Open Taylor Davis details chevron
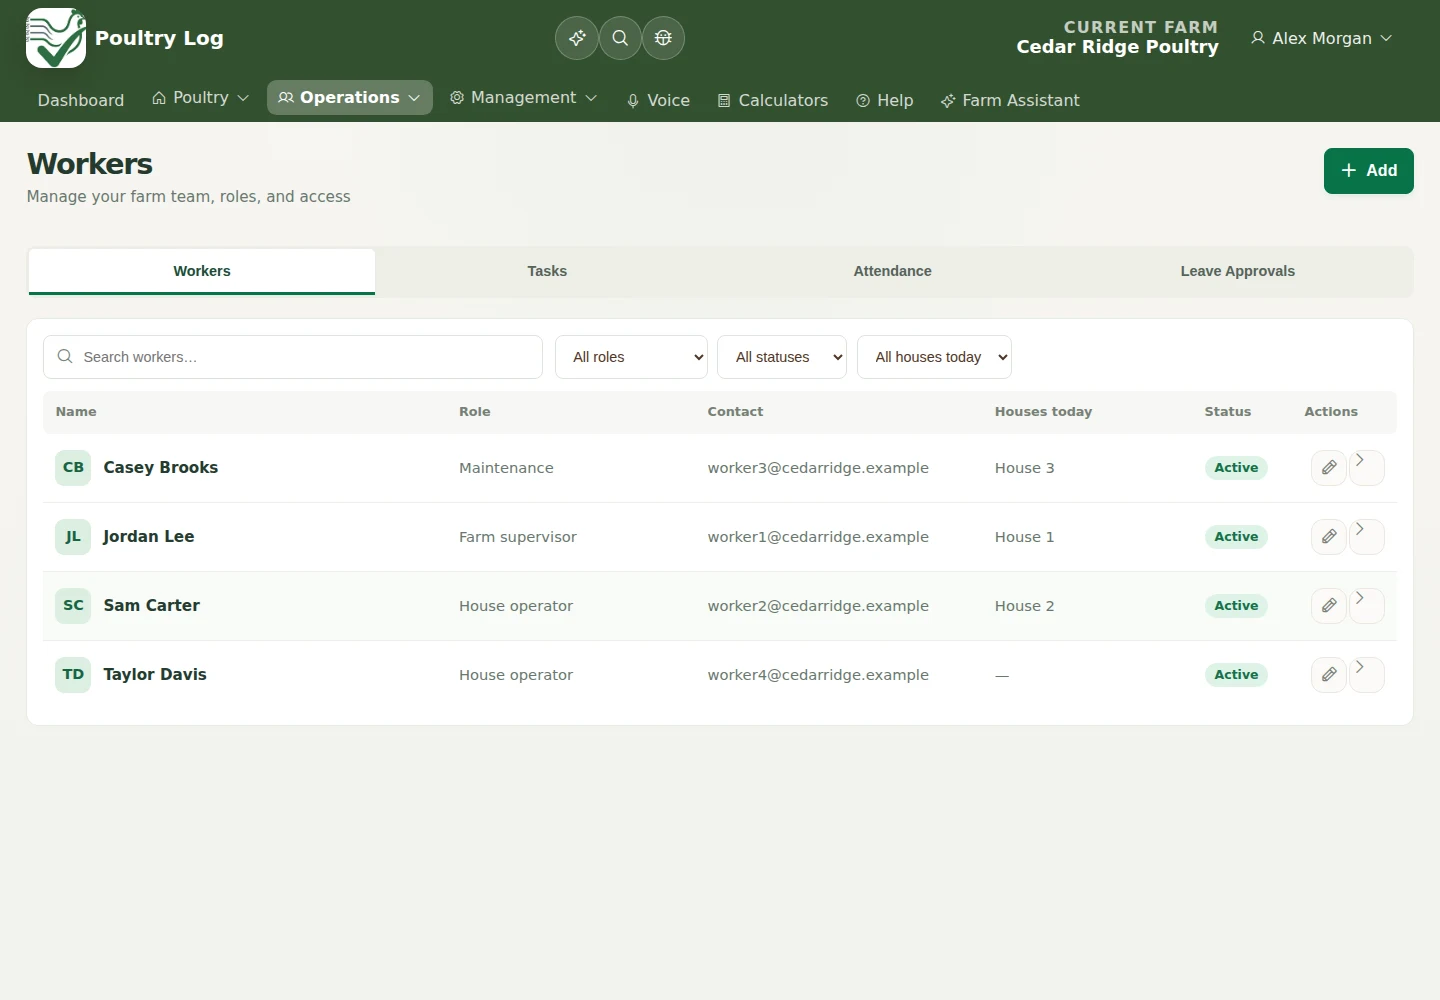The image size is (1440, 1000). click(x=1366, y=675)
